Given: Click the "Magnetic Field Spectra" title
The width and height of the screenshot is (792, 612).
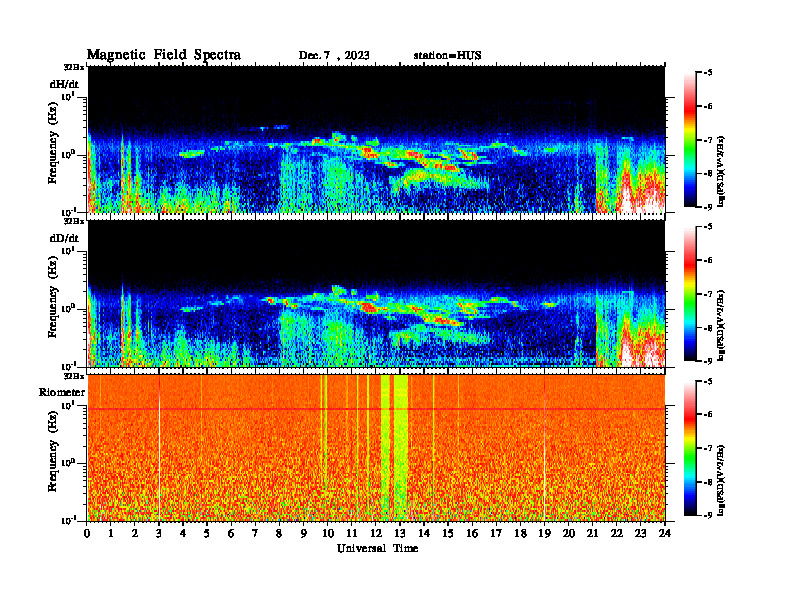Looking at the screenshot, I should point(164,55).
